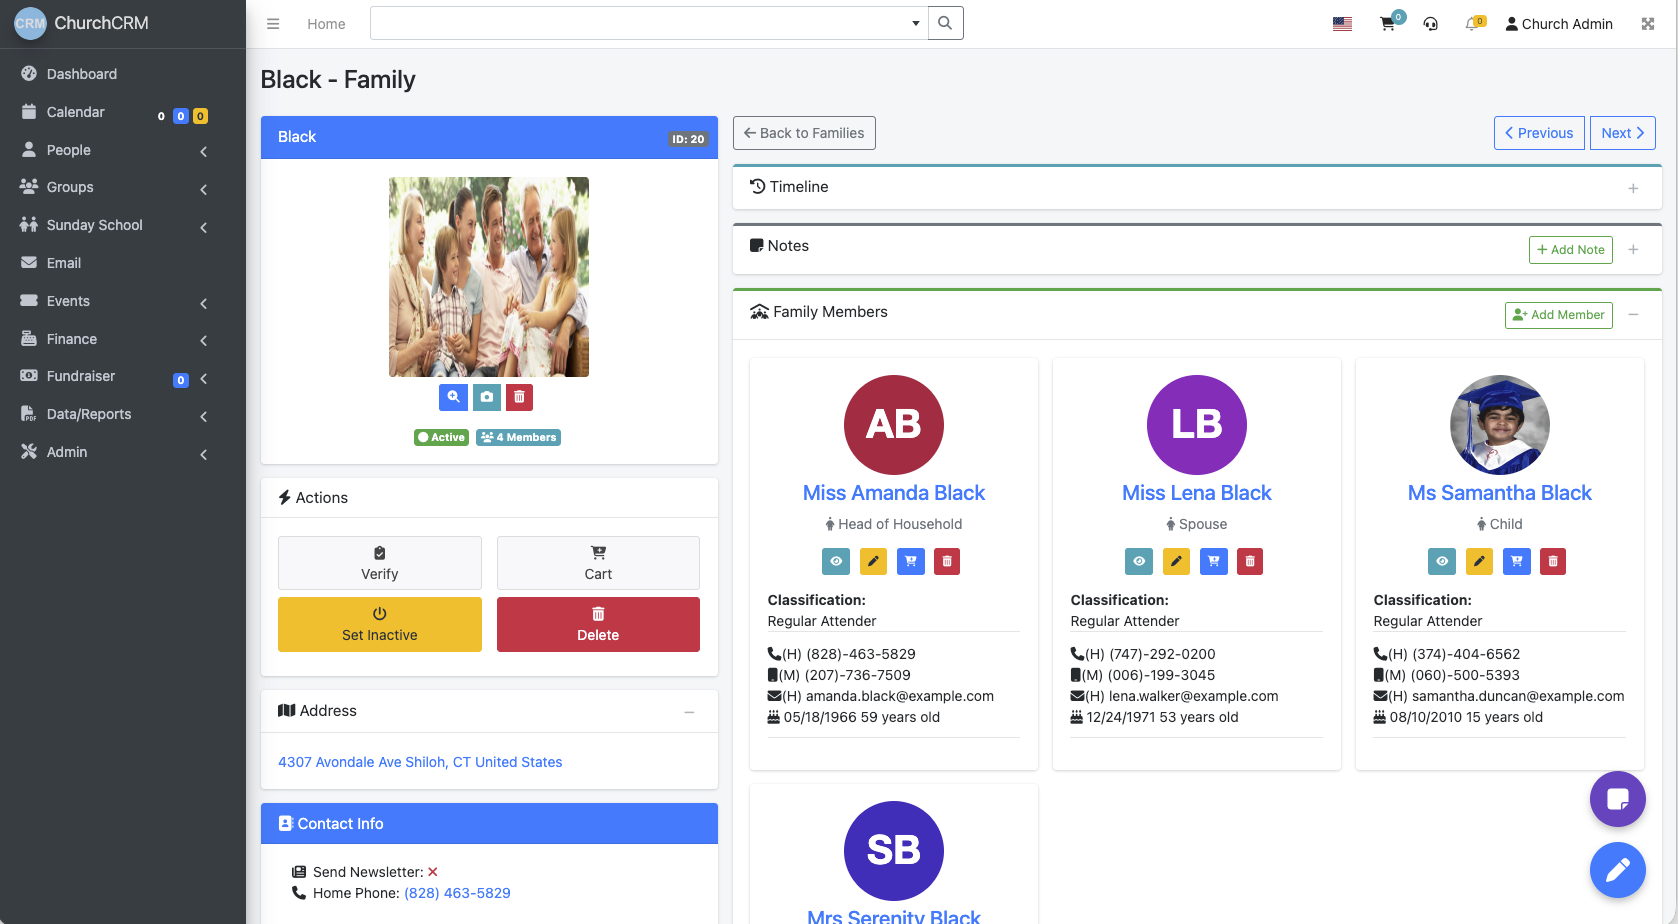Open the Avondale Ave address link
The height and width of the screenshot is (924, 1678).
(x=419, y=761)
